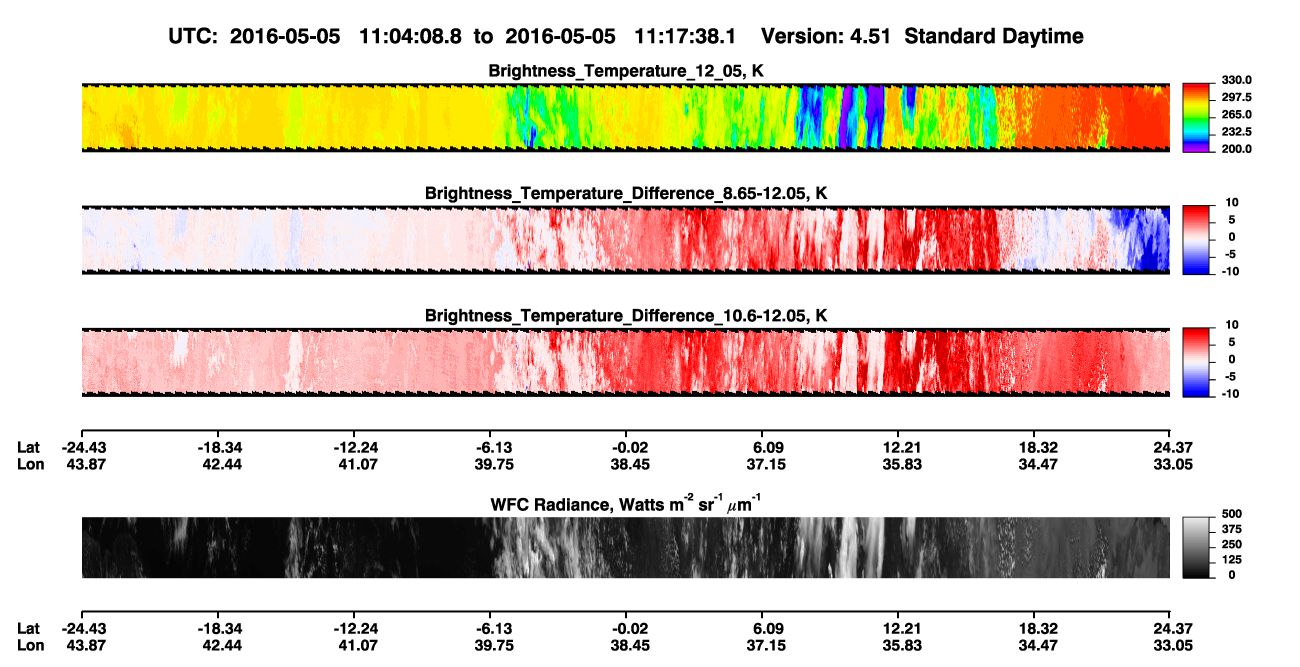1300x667 pixels.
Task: Click latitude -24.43 below the WFC Radiance panel
Action: coord(84,628)
